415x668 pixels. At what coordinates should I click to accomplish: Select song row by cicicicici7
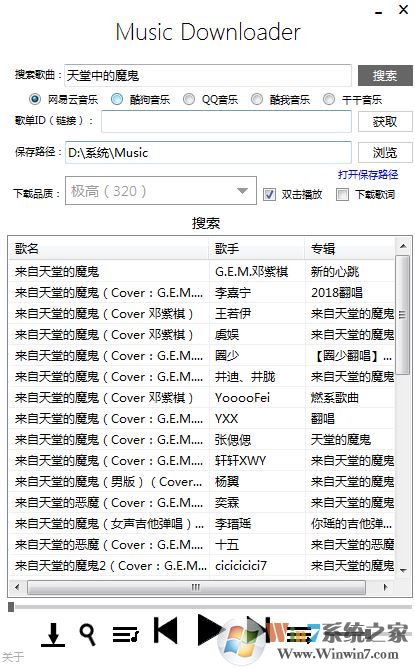202,565
